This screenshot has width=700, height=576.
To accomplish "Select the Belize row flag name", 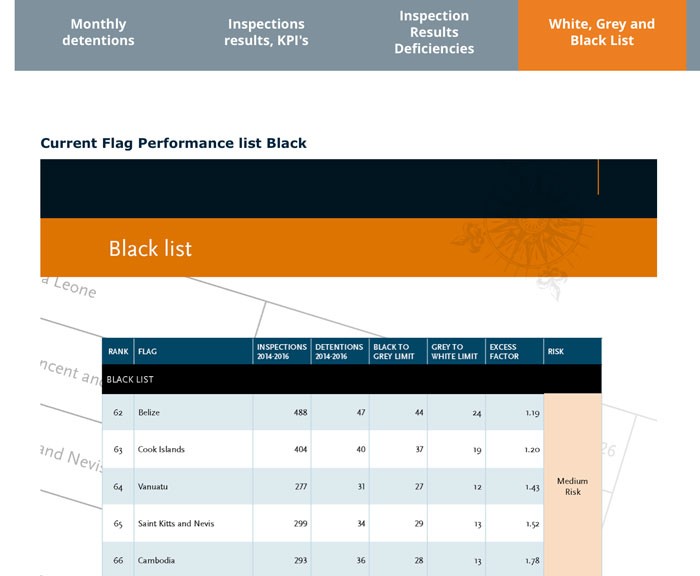I will [149, 412].
